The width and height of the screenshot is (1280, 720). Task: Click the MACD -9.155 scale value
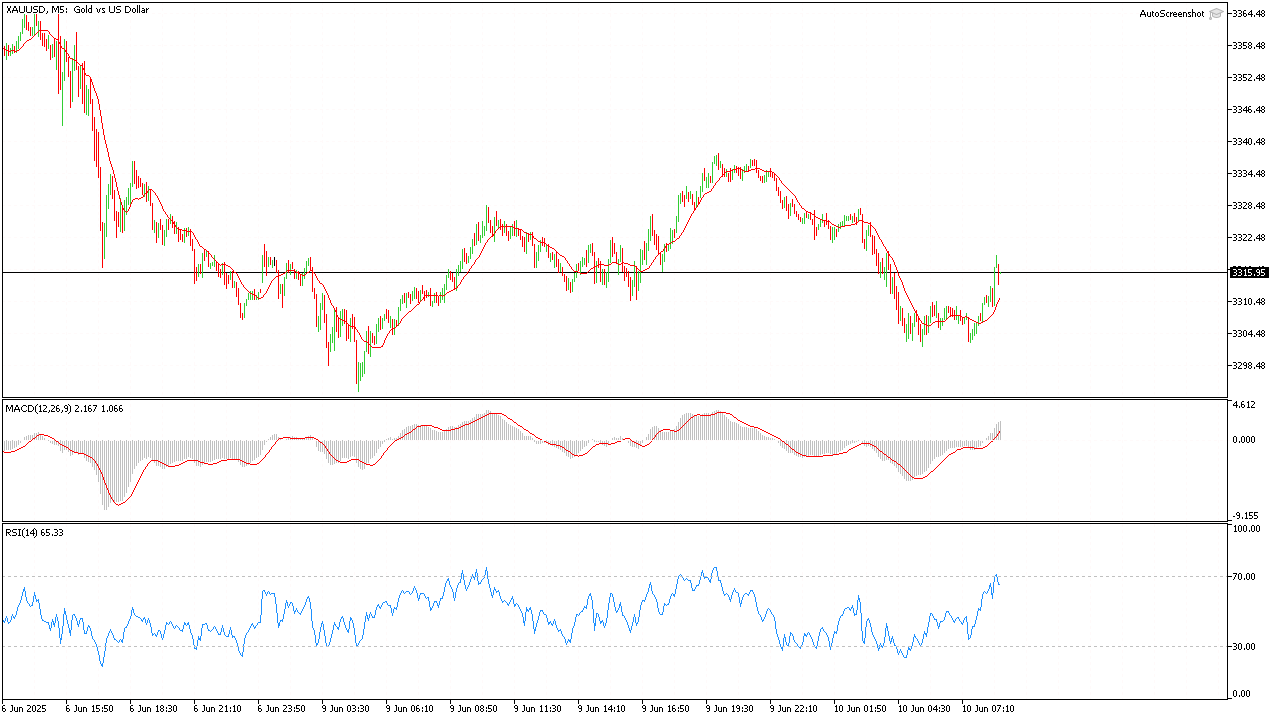1245,515
